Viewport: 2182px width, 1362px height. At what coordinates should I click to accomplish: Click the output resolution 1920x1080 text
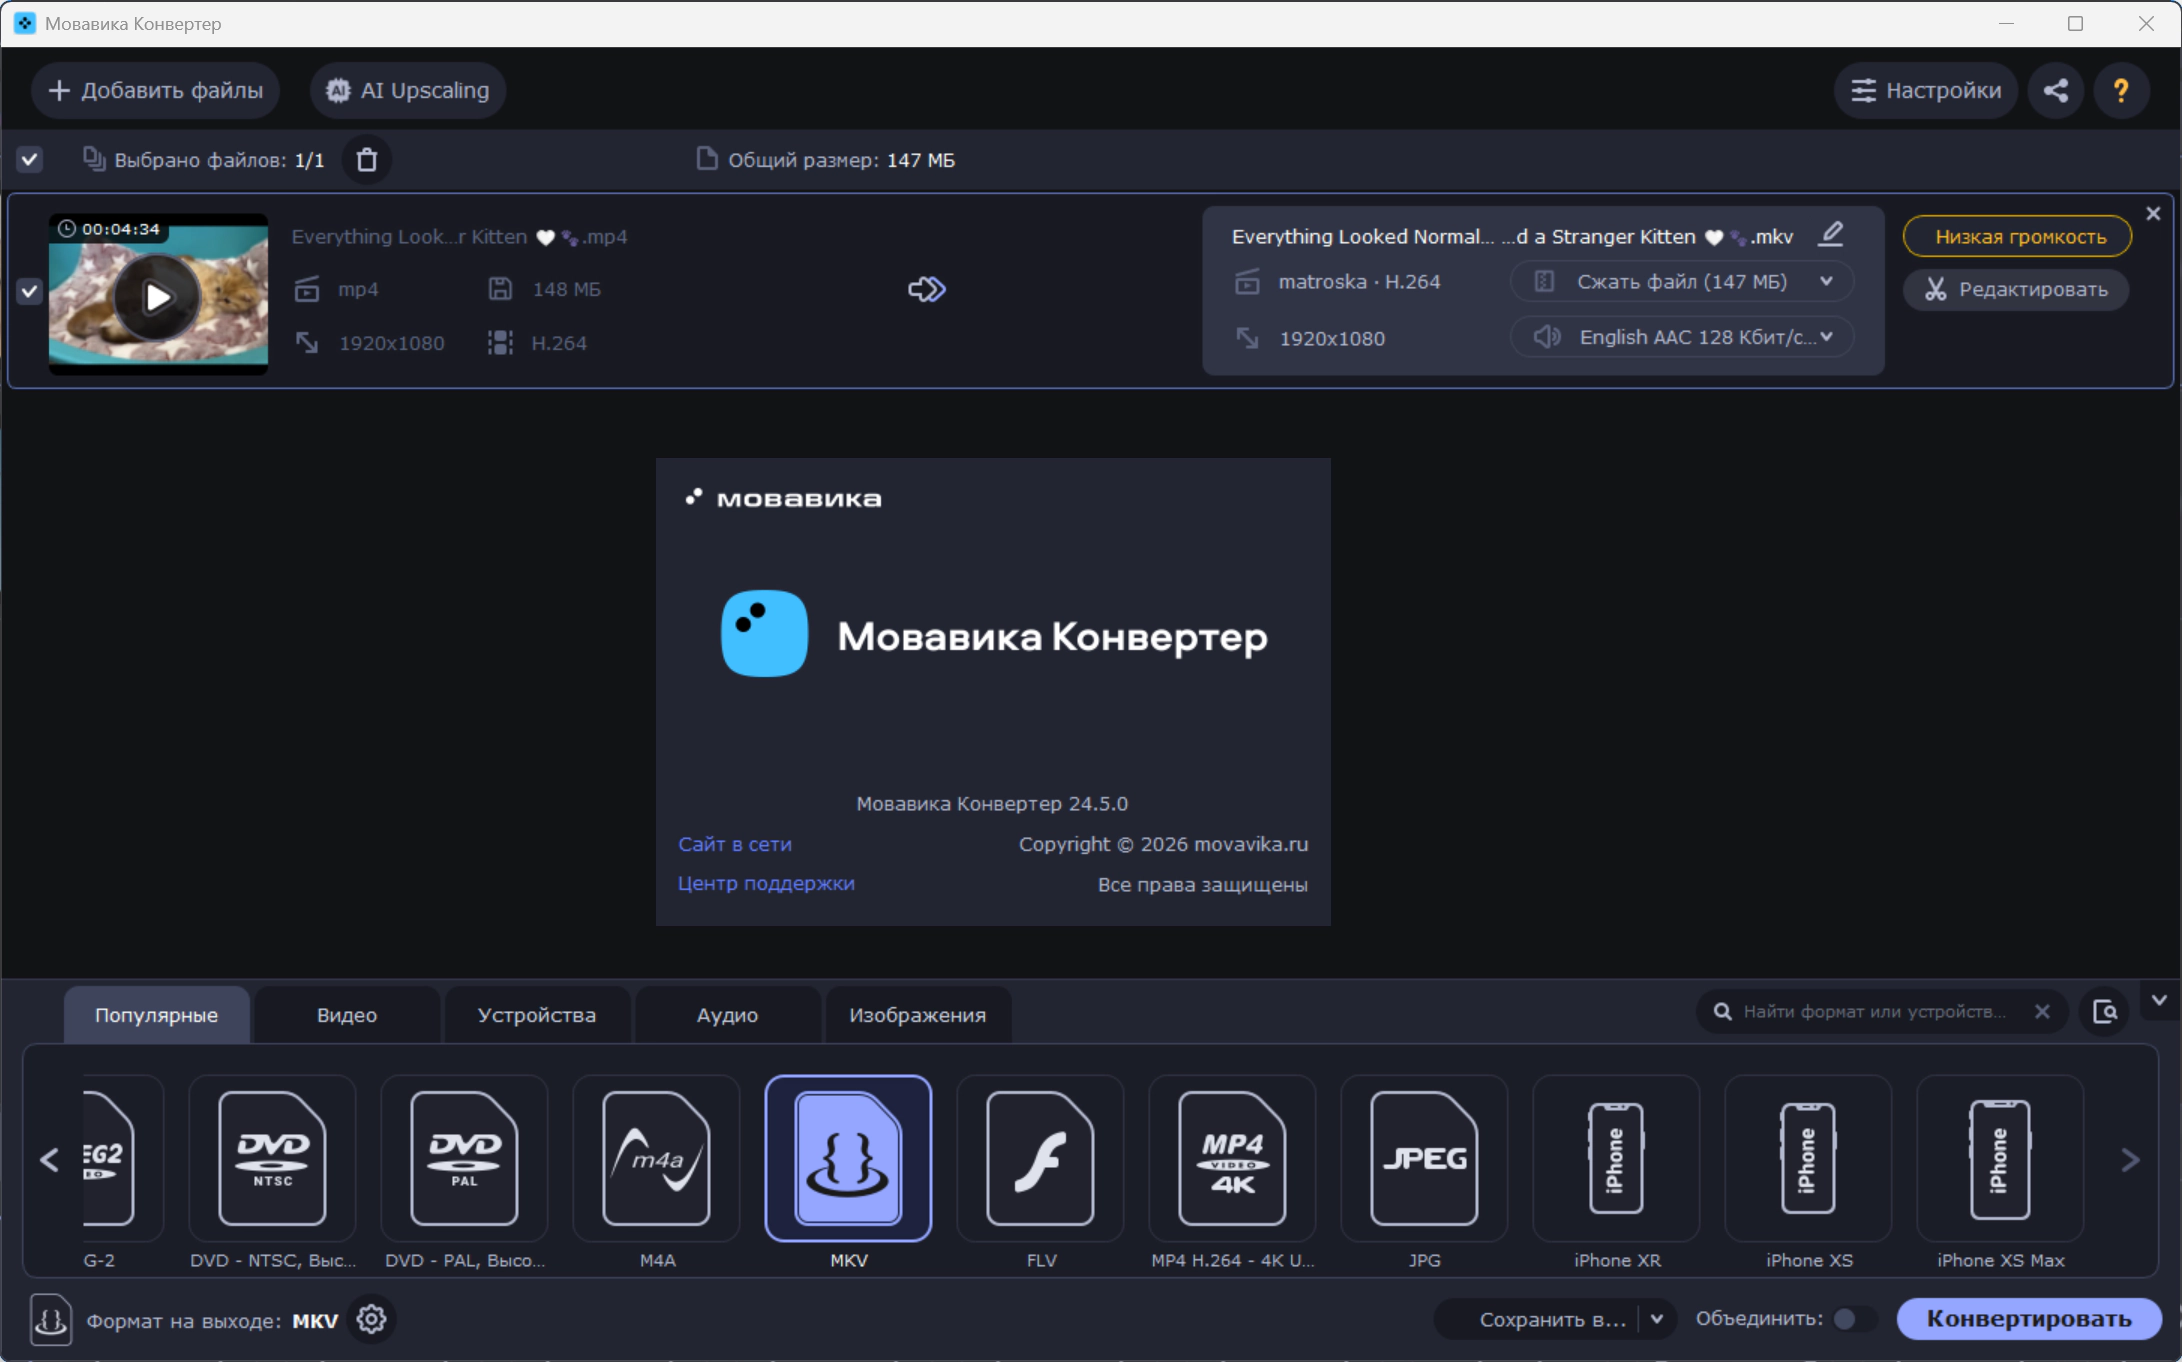pos(1332,339)
